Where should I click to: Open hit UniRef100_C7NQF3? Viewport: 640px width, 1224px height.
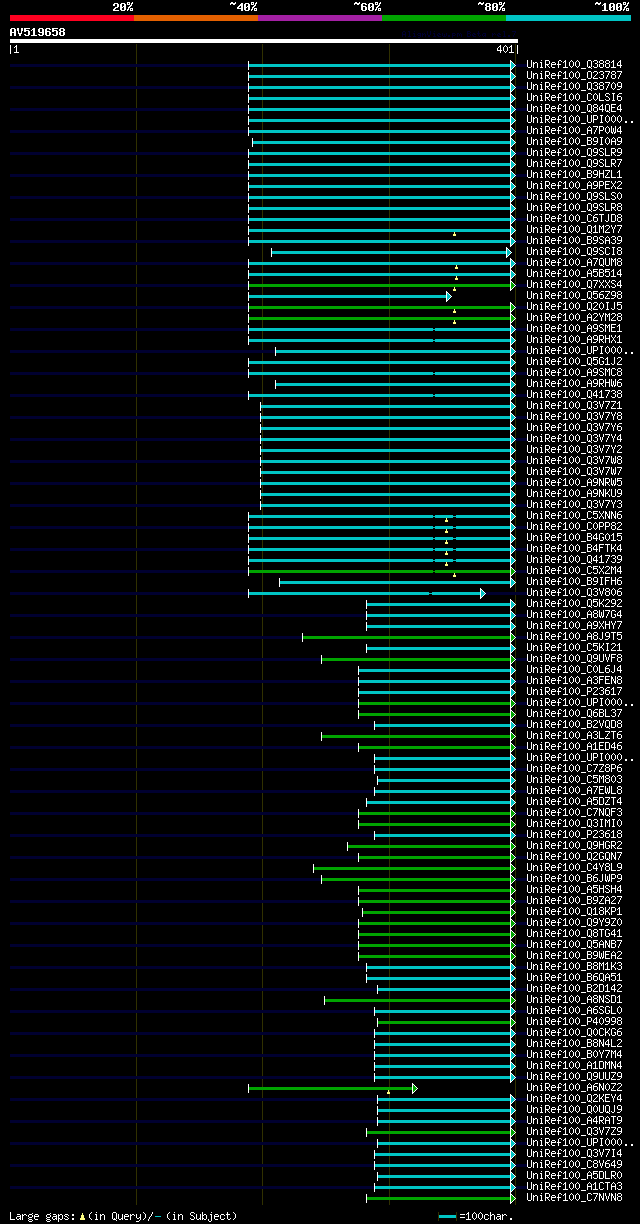click(x=574, y=813)
